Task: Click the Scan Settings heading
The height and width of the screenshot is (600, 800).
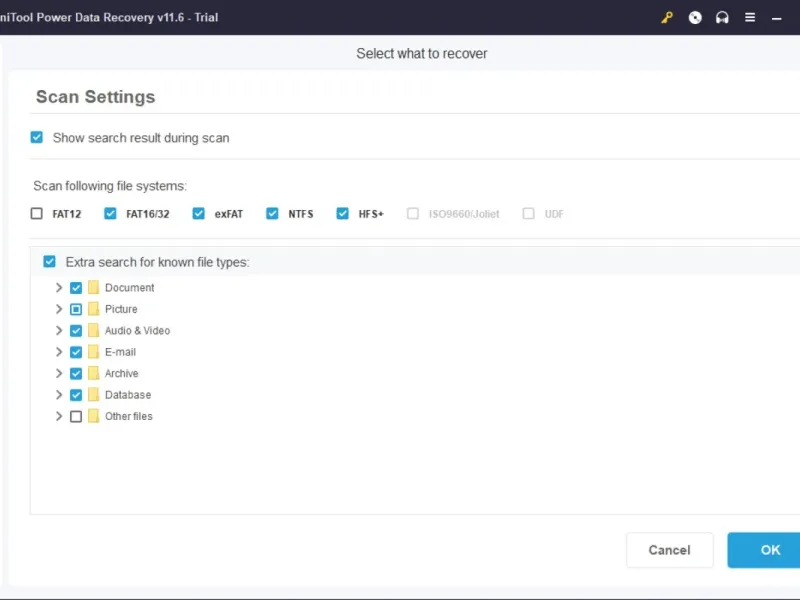Action: tap(95, 96)
